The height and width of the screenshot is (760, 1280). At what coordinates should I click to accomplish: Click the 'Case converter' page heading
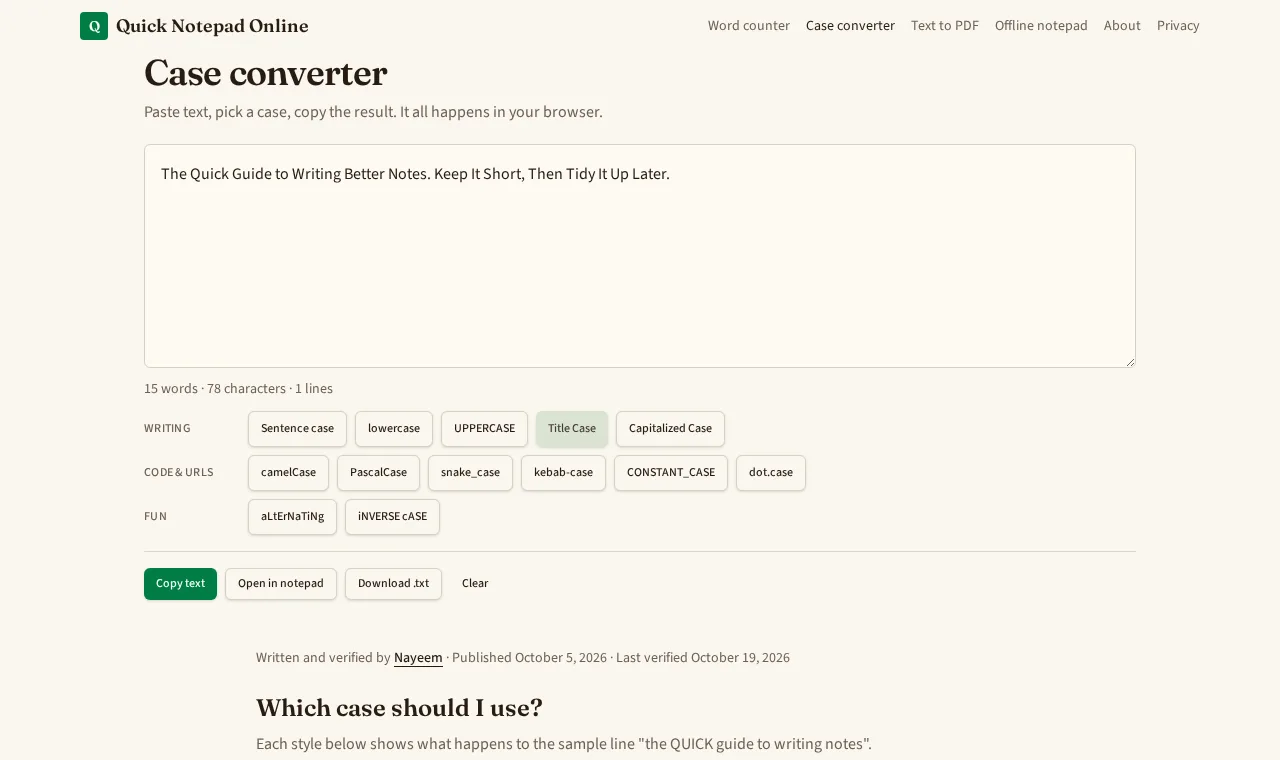coord(265,73)
